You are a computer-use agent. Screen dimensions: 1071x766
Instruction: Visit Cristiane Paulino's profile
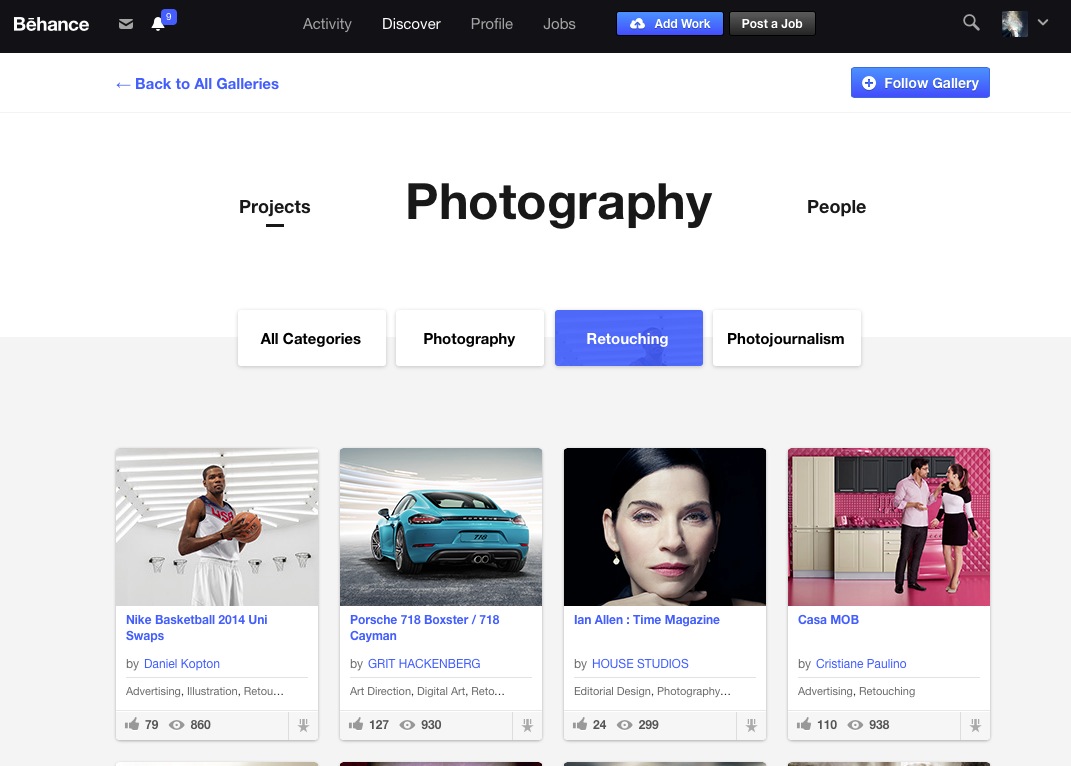coord(861,664)
